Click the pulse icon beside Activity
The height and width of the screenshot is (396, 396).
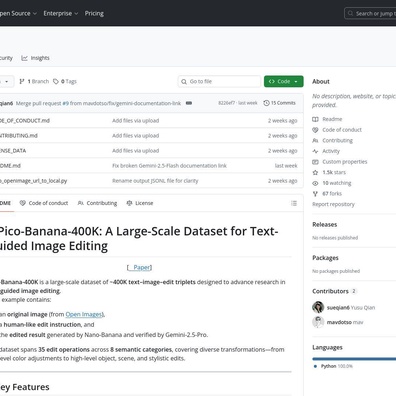(315, 151)
